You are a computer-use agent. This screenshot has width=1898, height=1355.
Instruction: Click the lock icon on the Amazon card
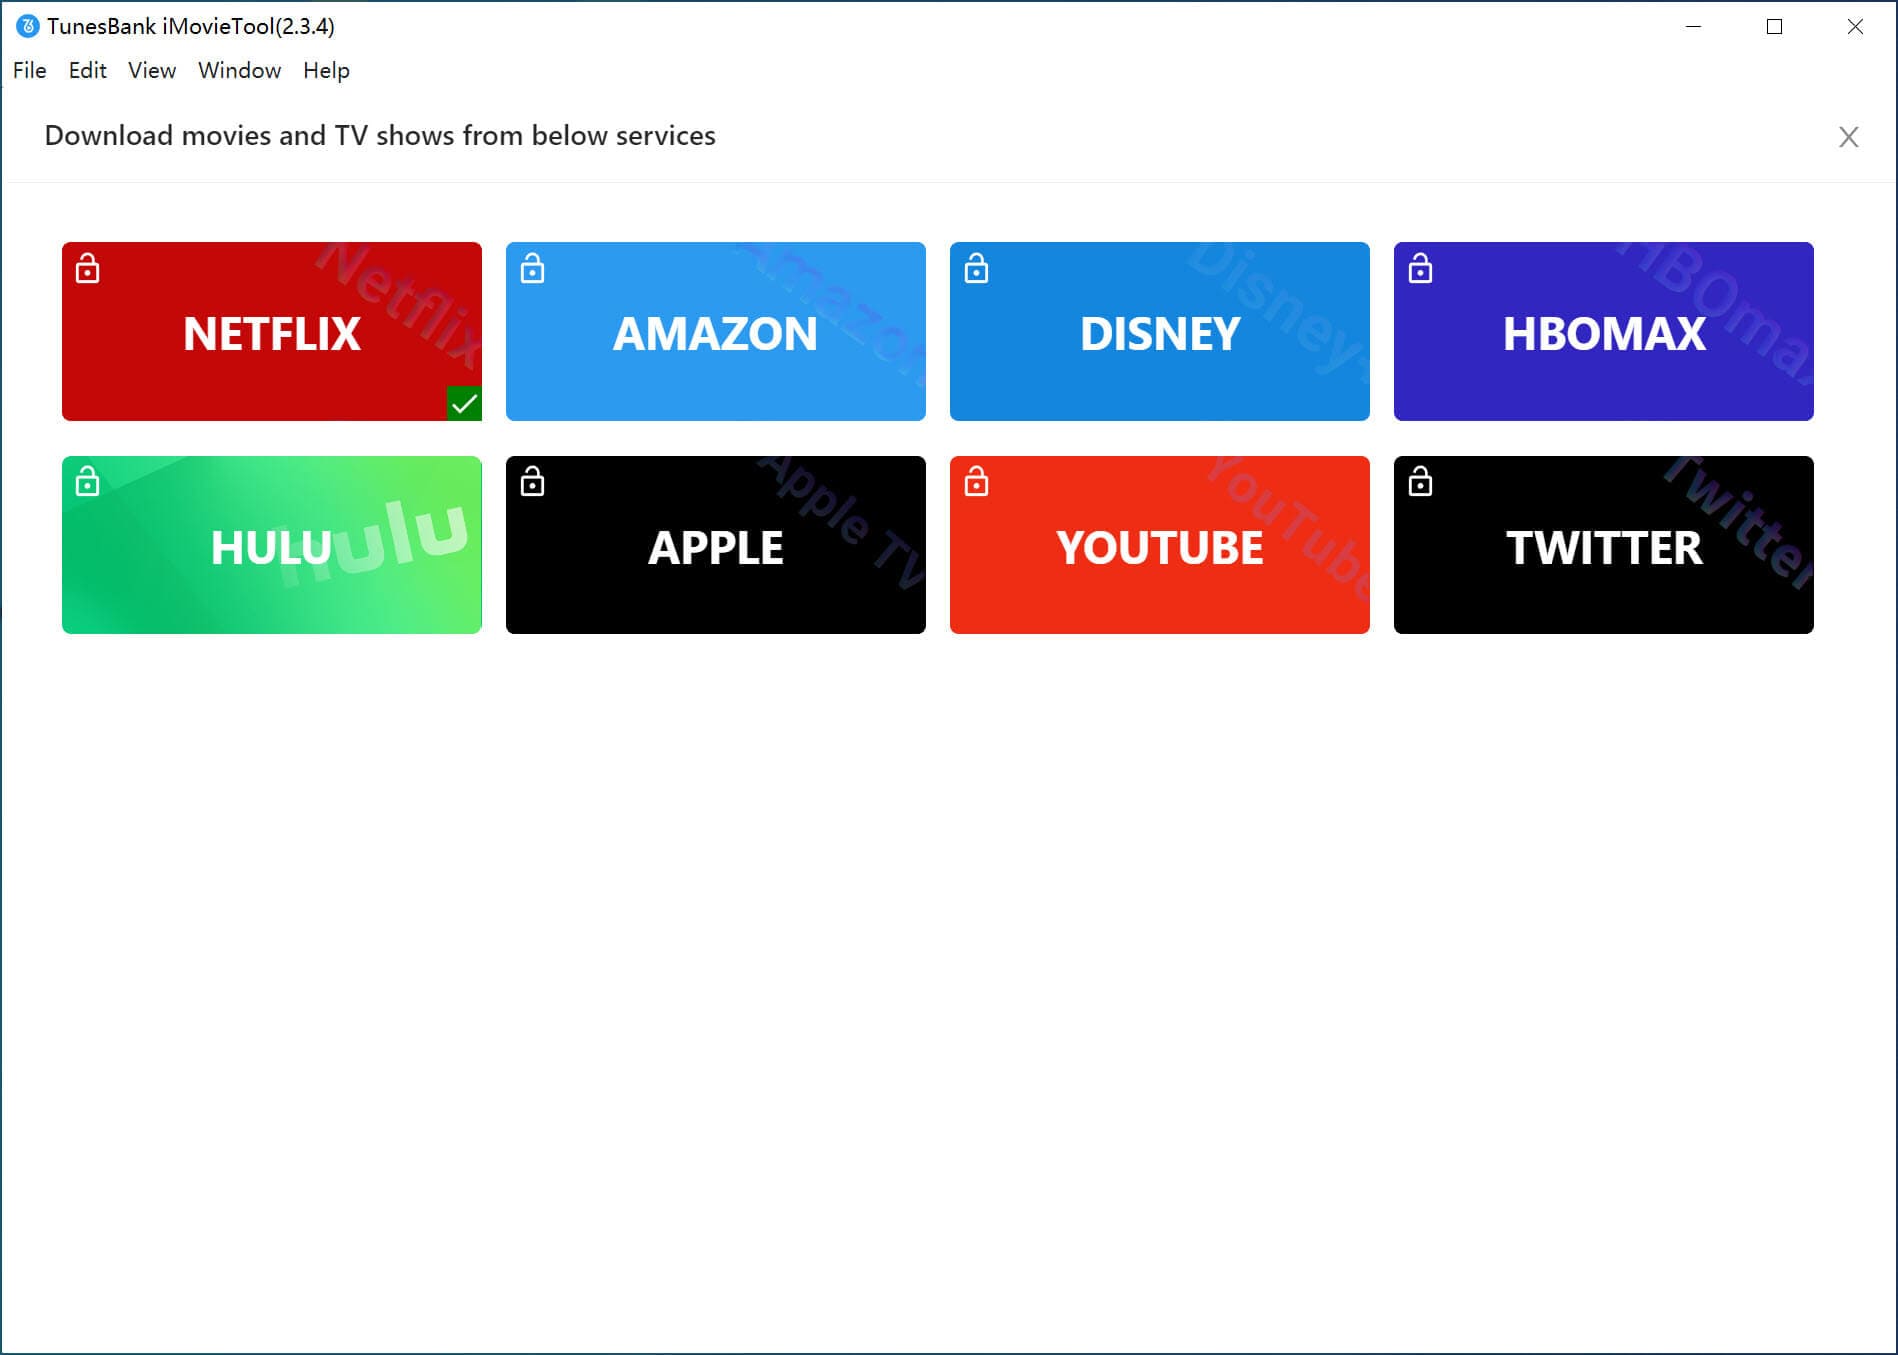pos(532,269)
